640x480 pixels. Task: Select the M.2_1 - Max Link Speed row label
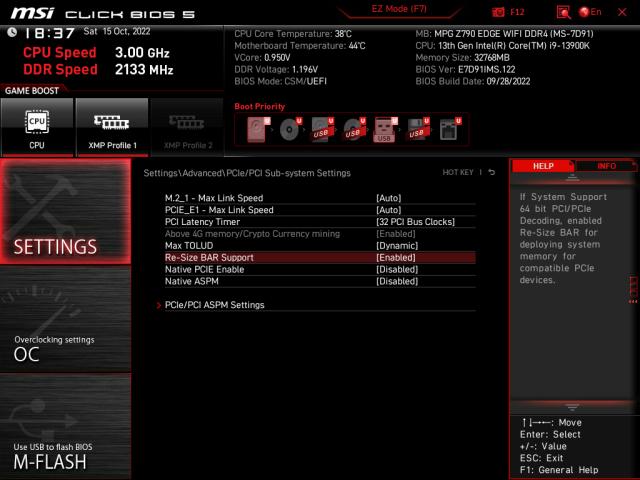pyautogui.click(x=214, y=198)
